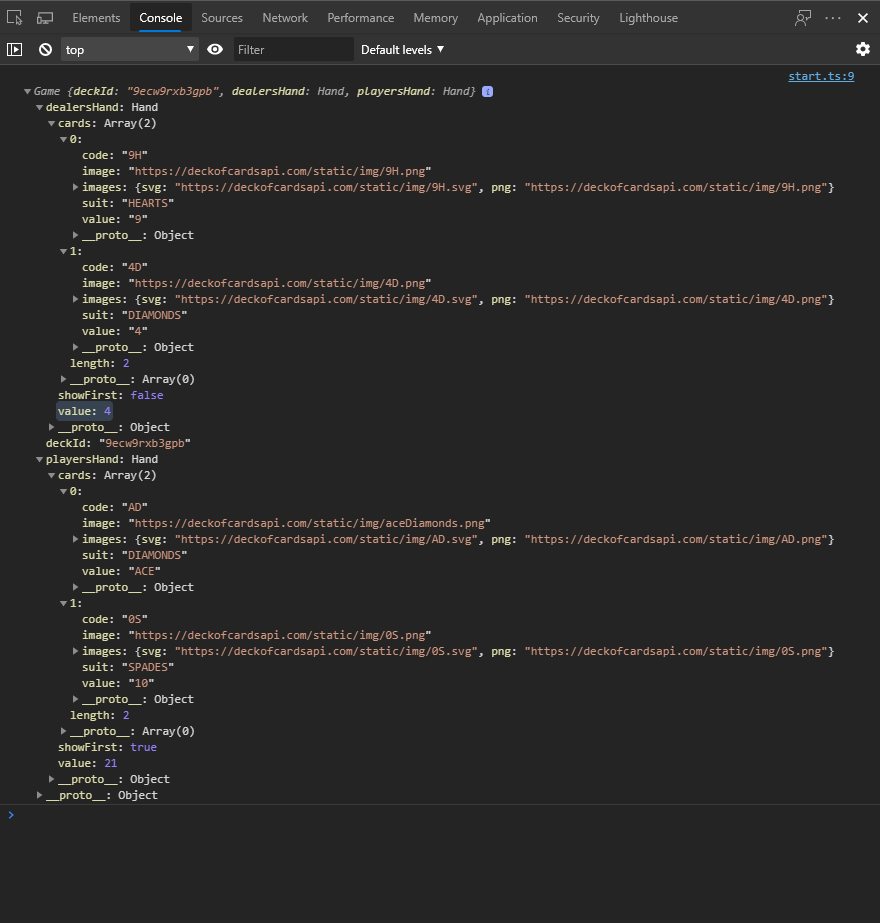Collapse the Game object
This screenshot has width=880, height=923.
[x=27, y=91]
